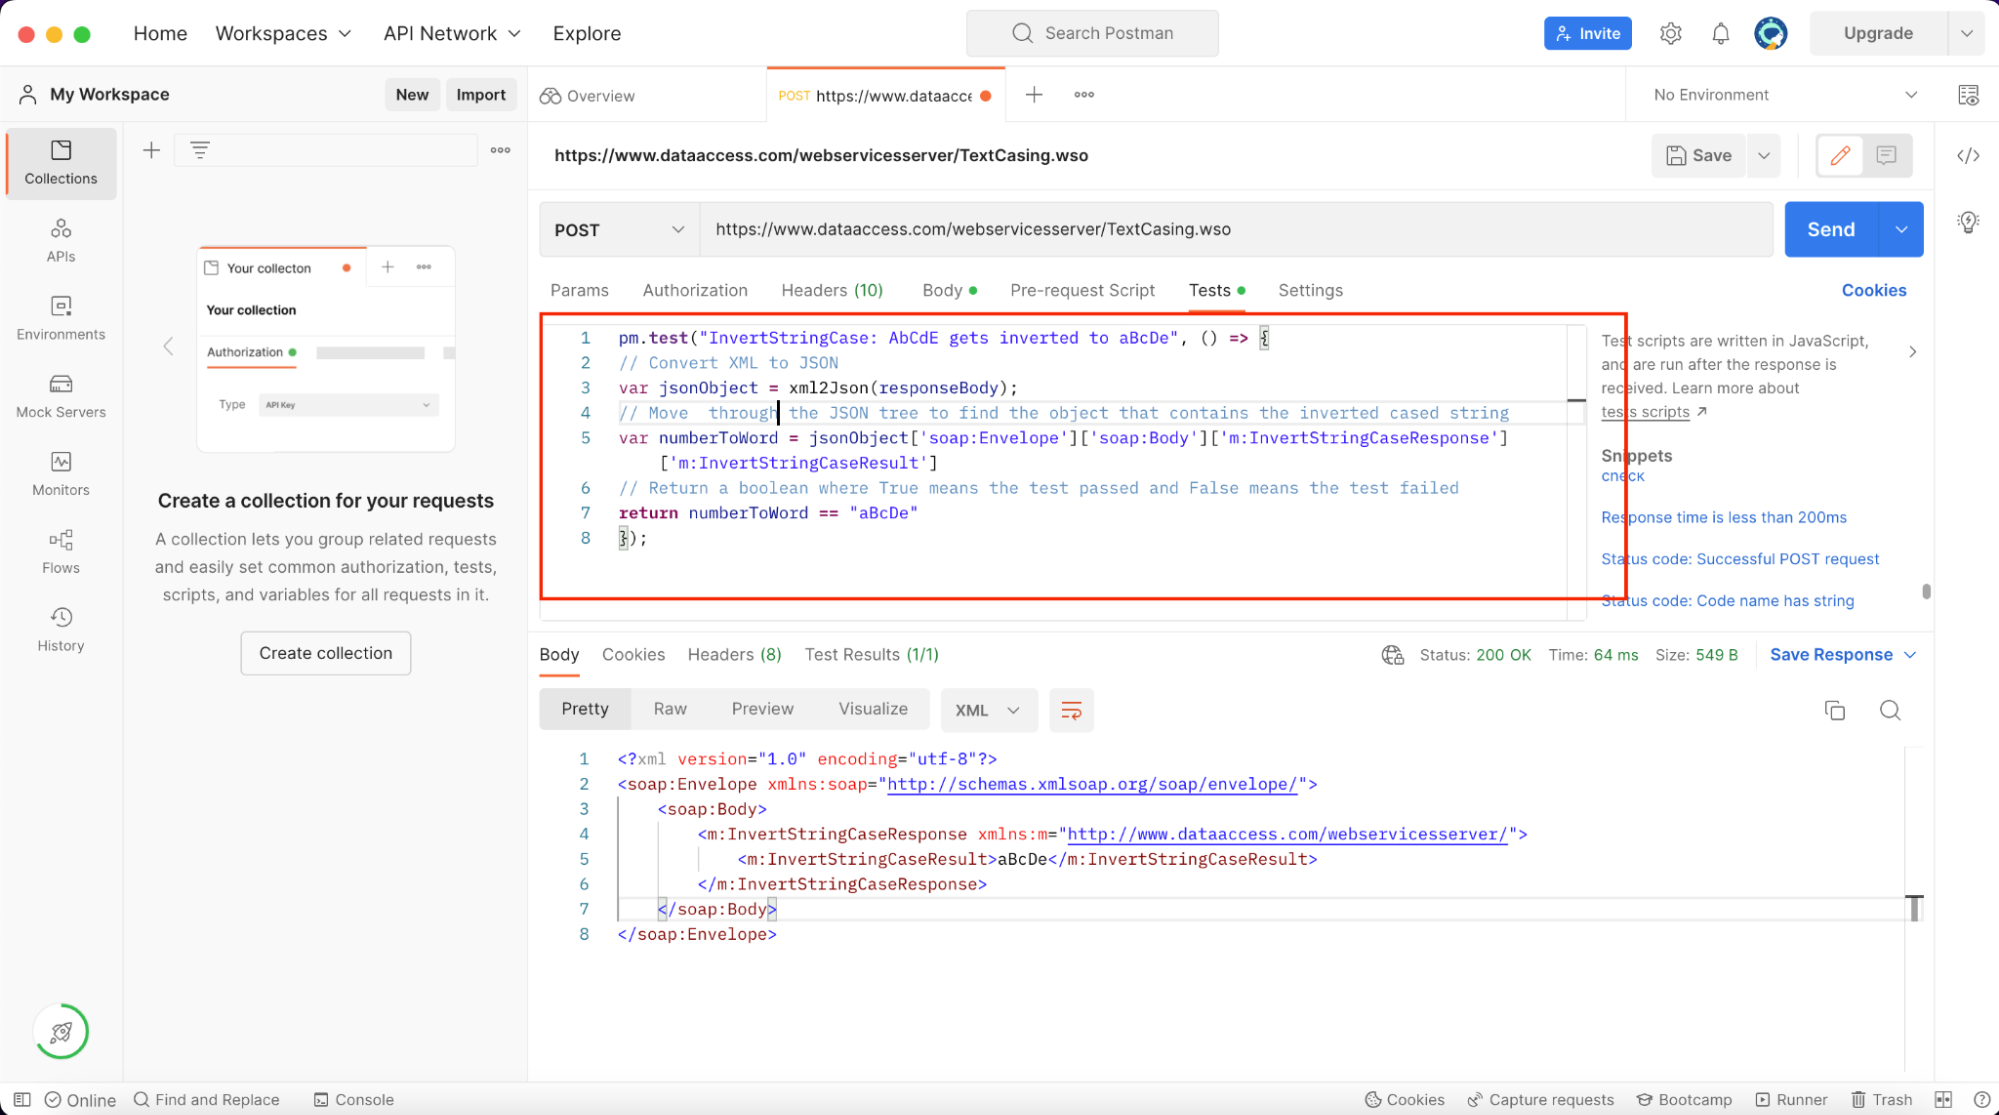Switch to the request Settings tab
The height and width of the screenshot is (1115, 1999).
point(1310,290)
